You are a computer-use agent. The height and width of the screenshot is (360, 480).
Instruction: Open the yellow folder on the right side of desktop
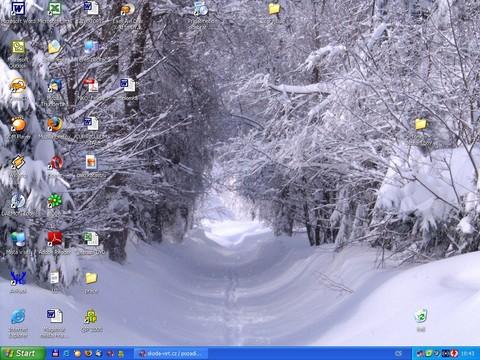[x=421, y=124]
